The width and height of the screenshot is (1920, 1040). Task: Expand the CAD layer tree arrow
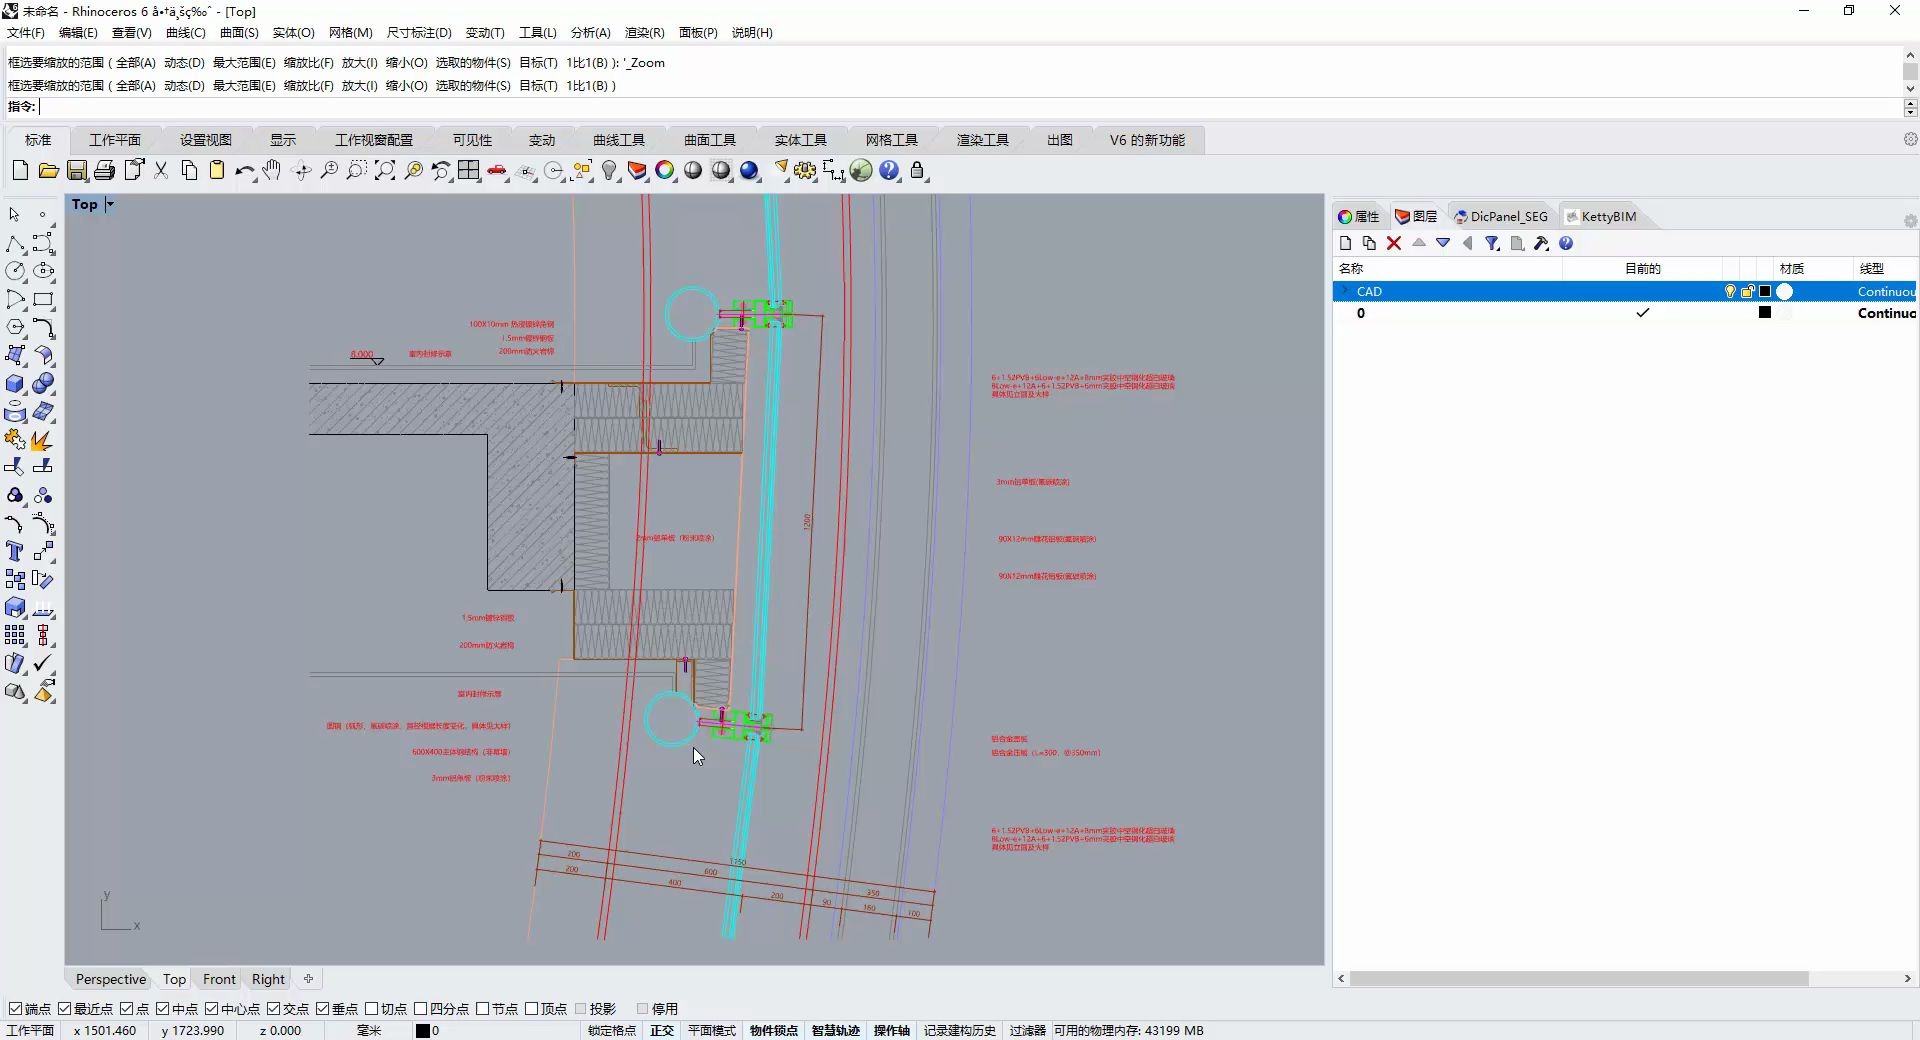[1346, 292]
